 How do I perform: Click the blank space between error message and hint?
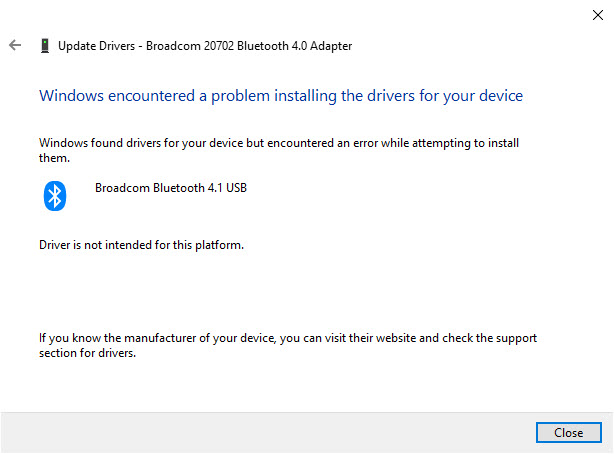click(300, 290)
